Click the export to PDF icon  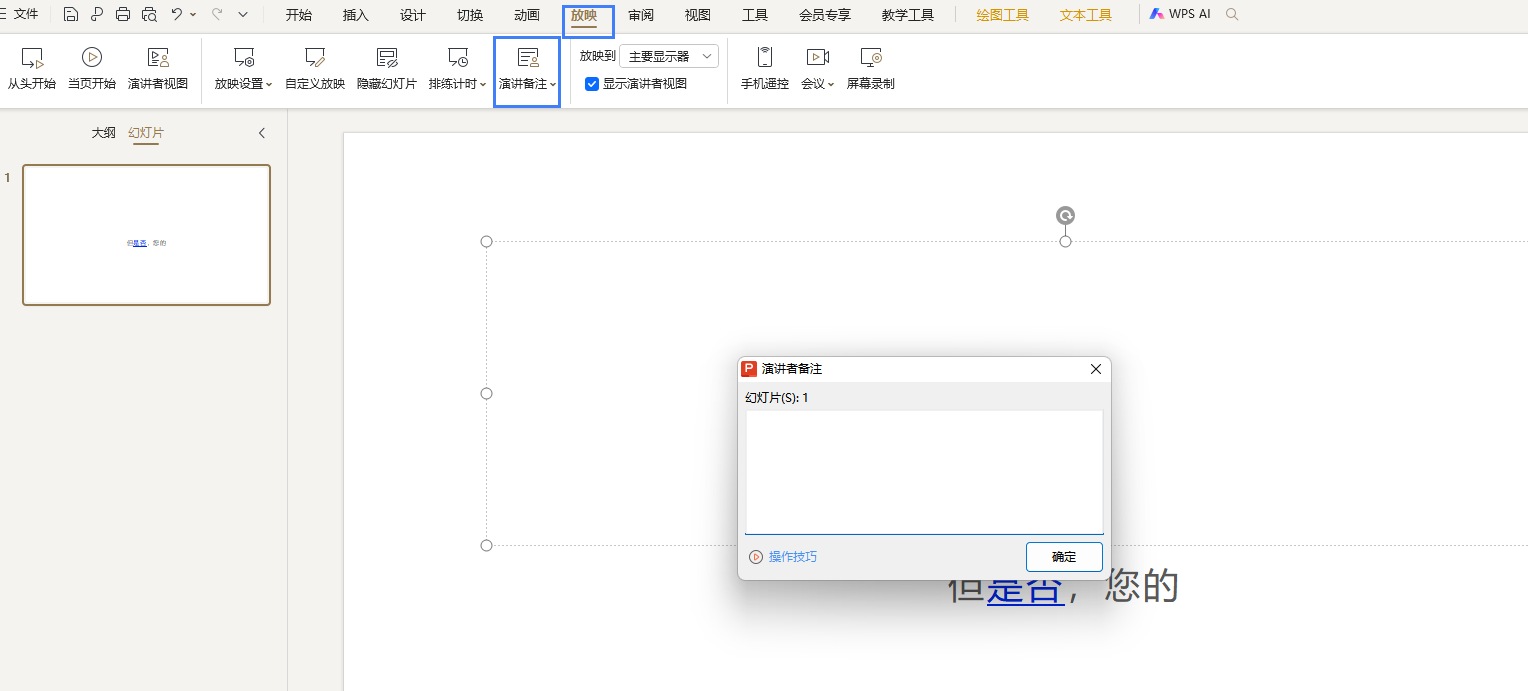(x=97, y=14)
